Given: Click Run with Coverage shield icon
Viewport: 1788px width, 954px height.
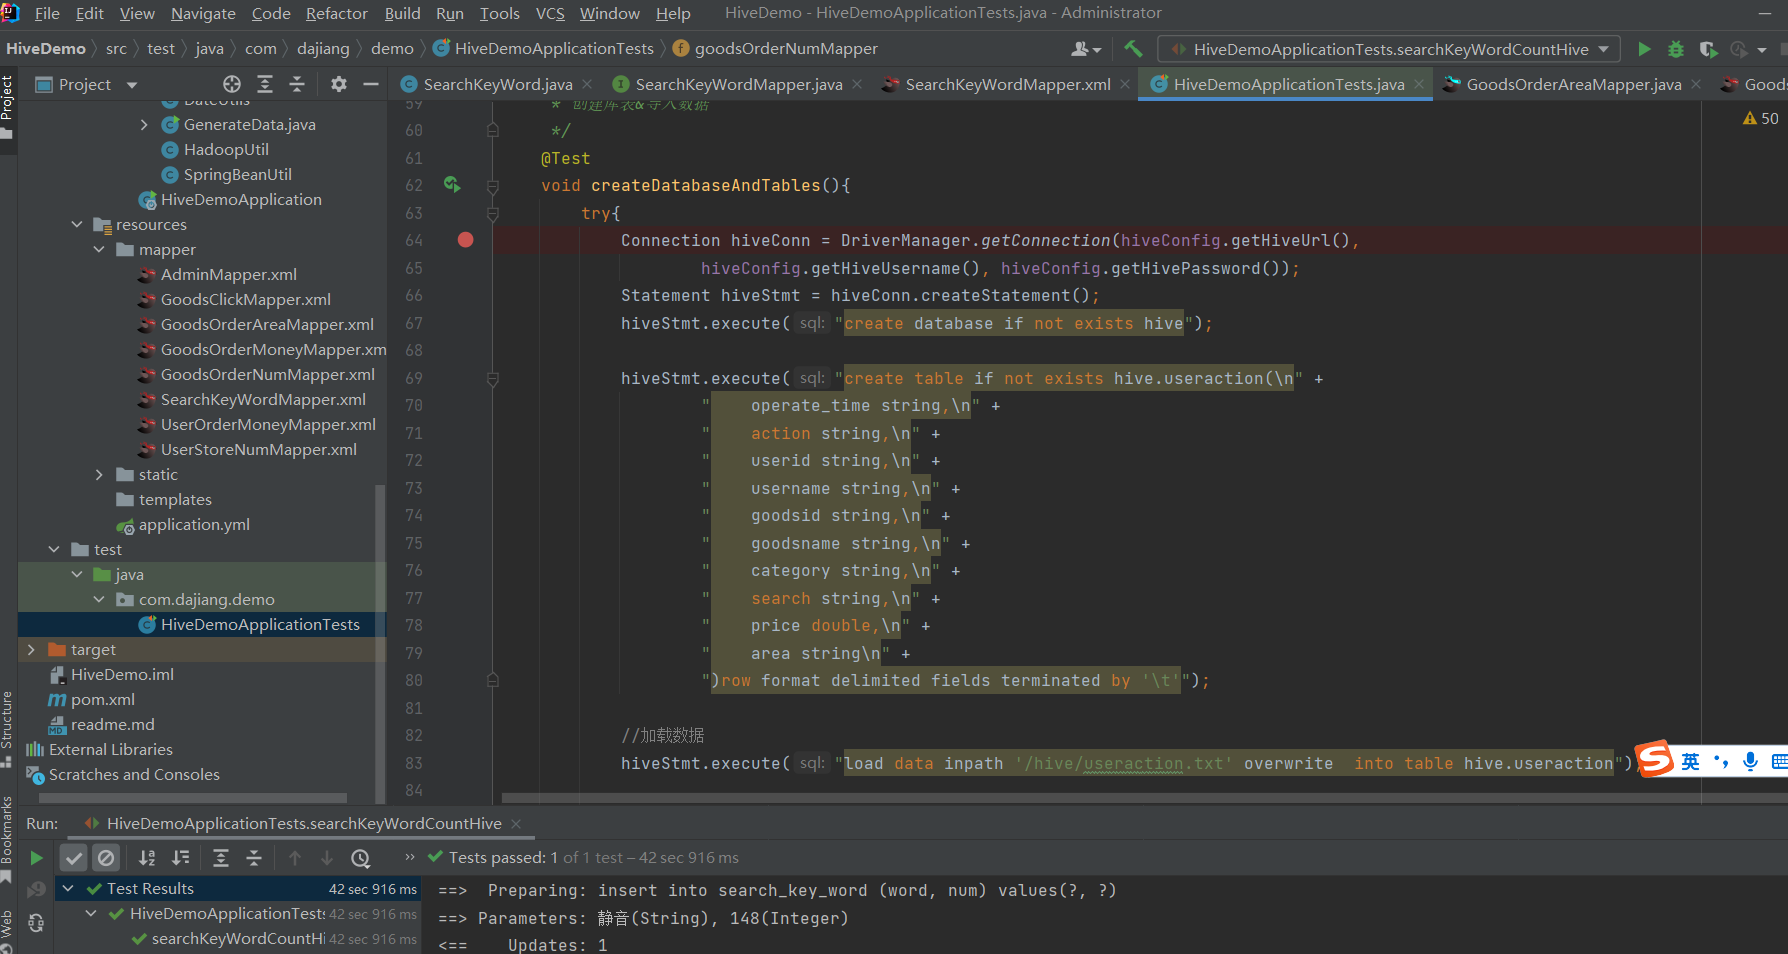Looking at the screenshot, I should [x=1708, y=49].
